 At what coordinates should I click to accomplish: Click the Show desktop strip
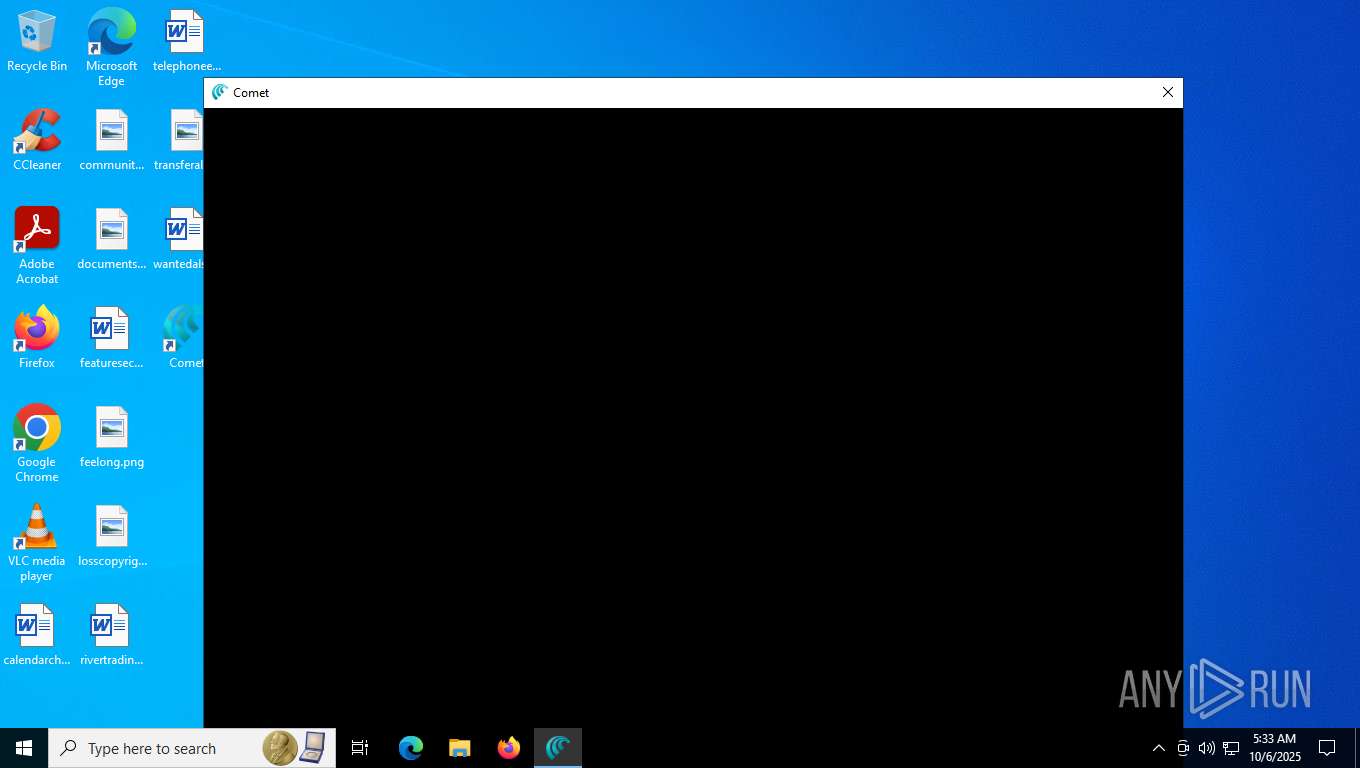[1357, 748]
